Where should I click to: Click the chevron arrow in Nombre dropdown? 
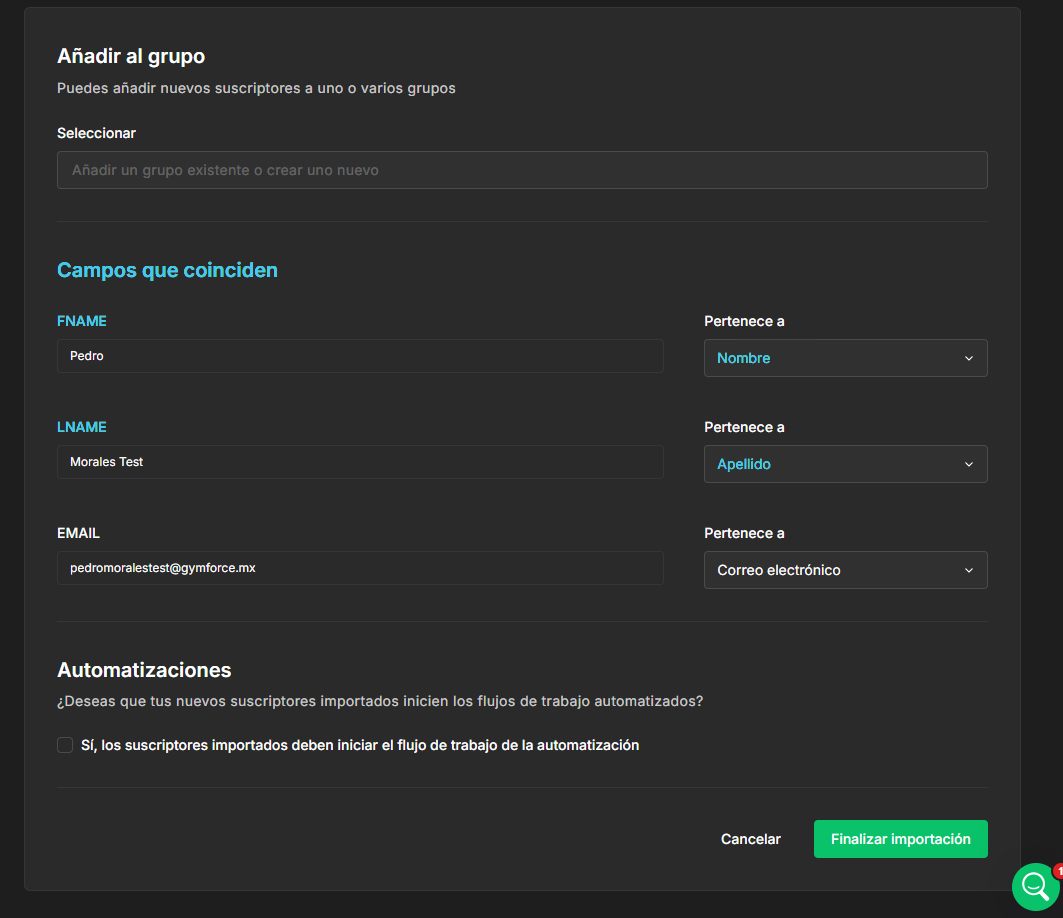point(968,358)
